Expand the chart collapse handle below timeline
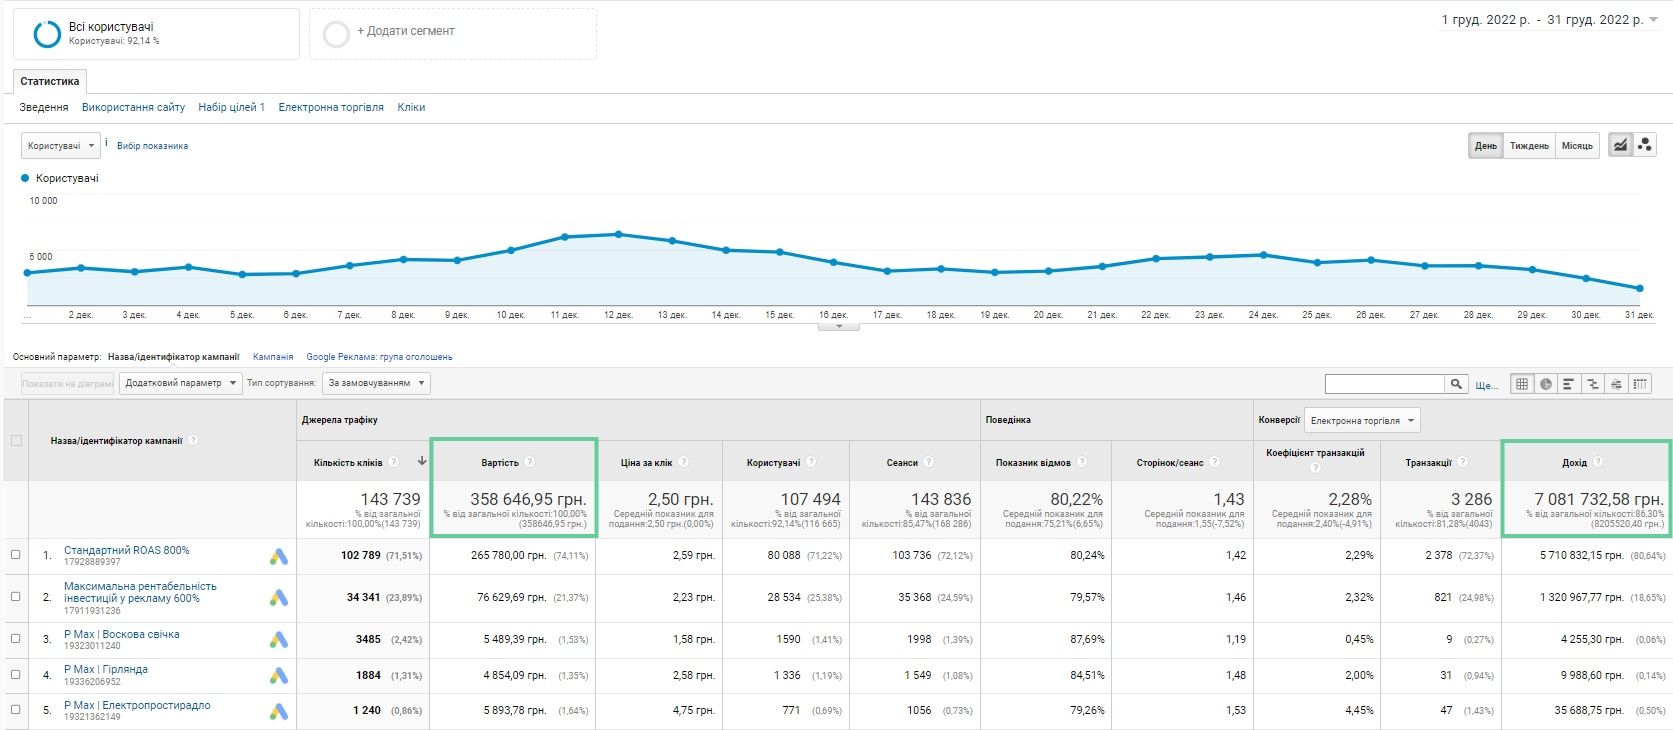 [x=838, y=326]
